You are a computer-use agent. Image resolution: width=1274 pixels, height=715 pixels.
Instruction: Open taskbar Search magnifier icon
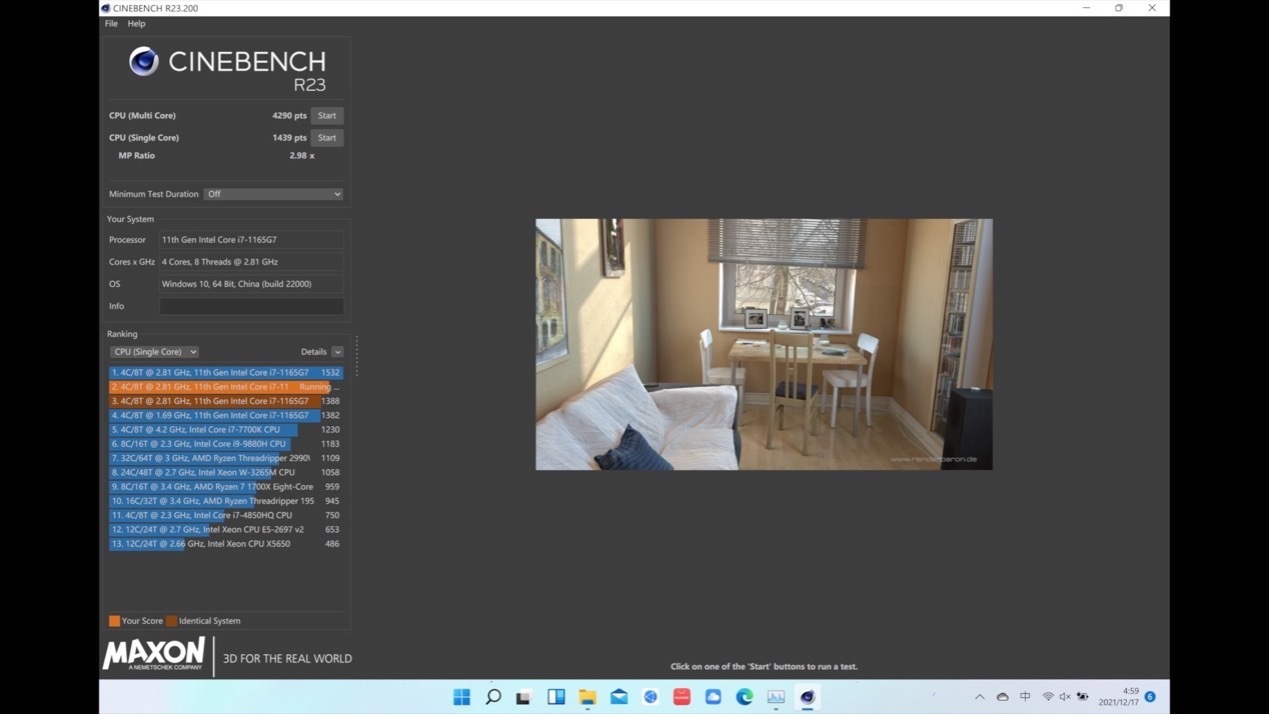point(493,697)
